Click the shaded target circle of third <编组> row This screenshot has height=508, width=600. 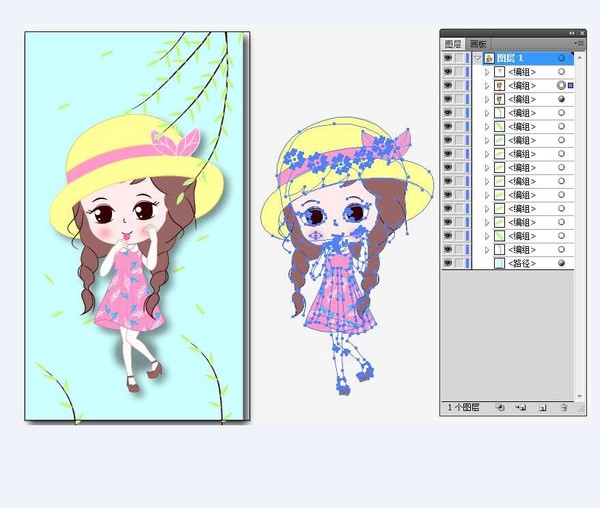click(561, 99)
